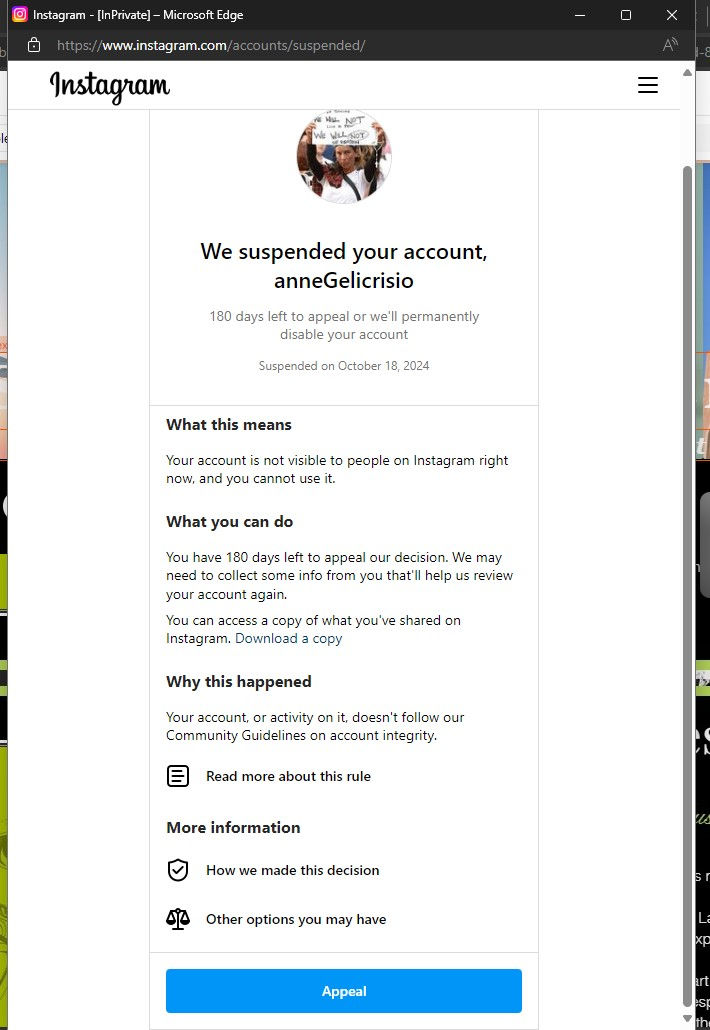Click the Instagram favicon in title bar
Viewport: 710px width, 1030px height.
(20, 14)
